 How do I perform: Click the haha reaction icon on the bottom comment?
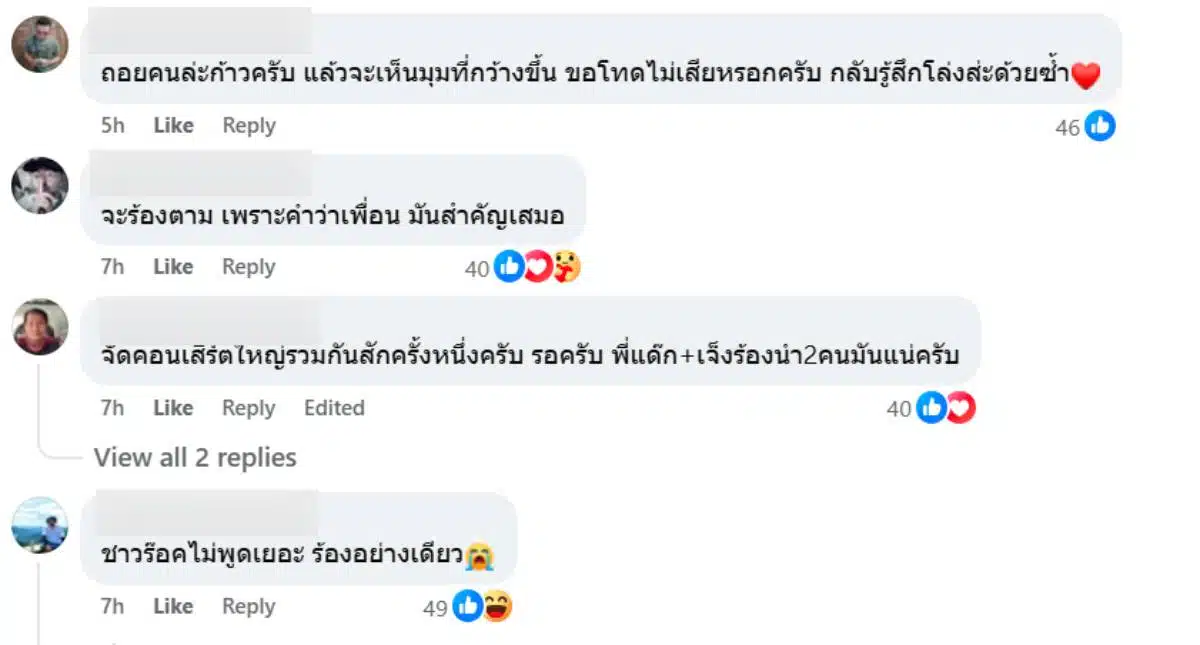pyautogui.click(x=496, y=606)
